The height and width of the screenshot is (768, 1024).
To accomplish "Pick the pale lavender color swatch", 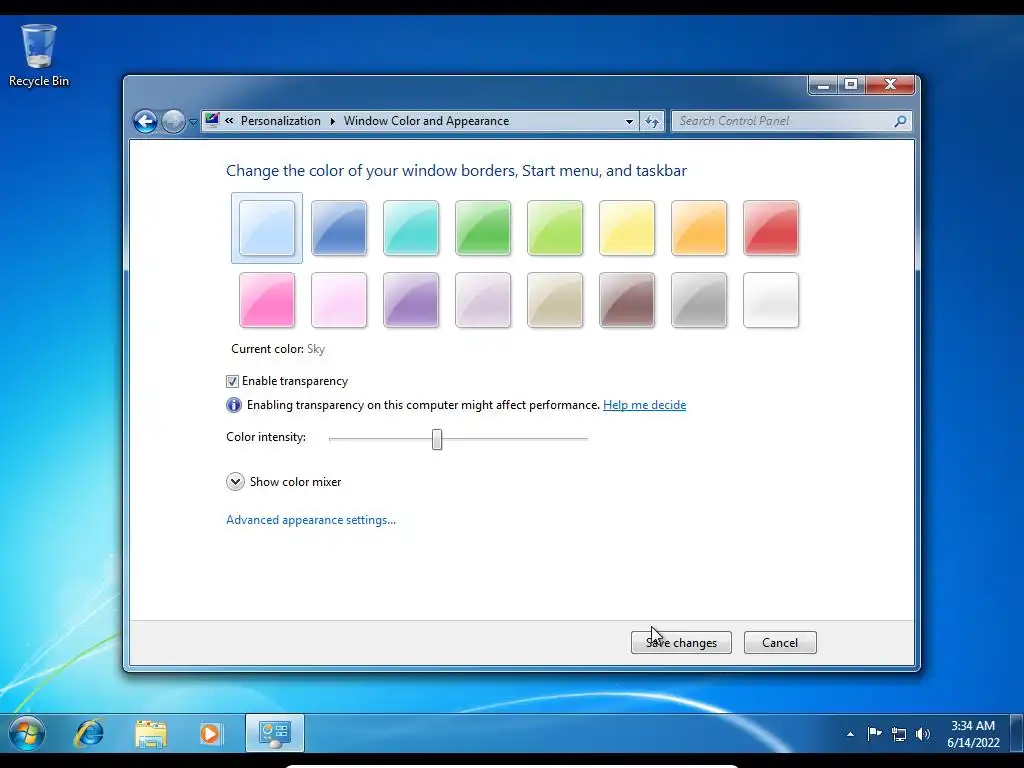I will coord(483,300).
